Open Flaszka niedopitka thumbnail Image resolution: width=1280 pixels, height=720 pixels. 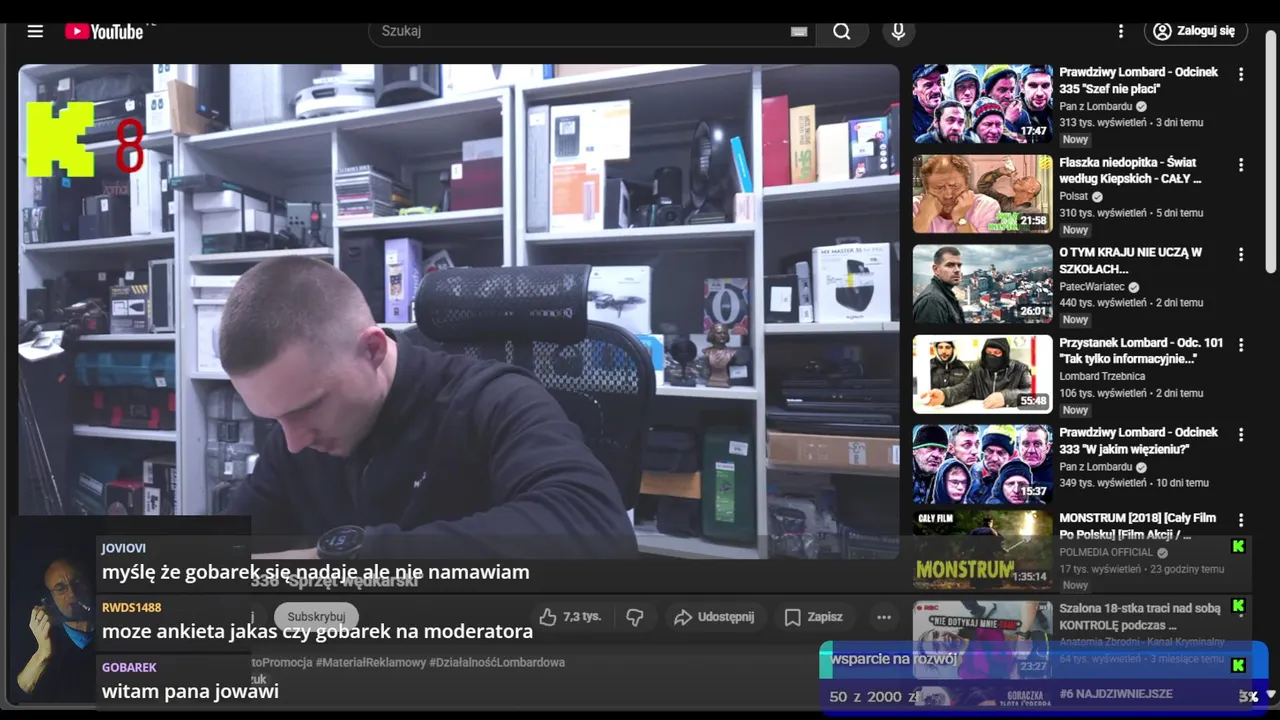click(x=982, y=194)
